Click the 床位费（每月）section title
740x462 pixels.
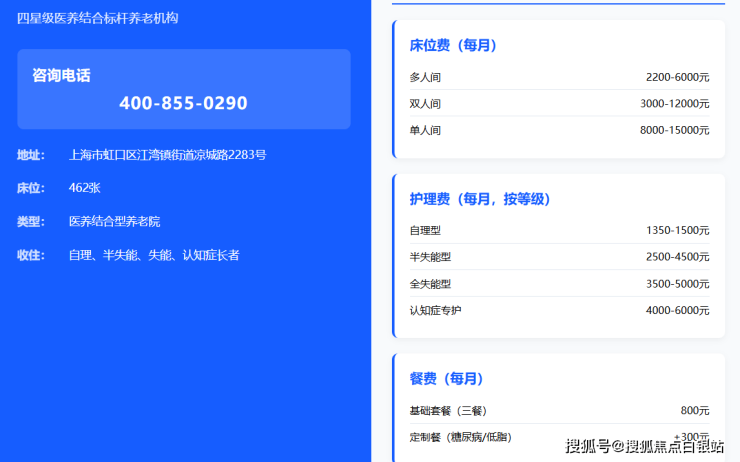click(453, 45)
